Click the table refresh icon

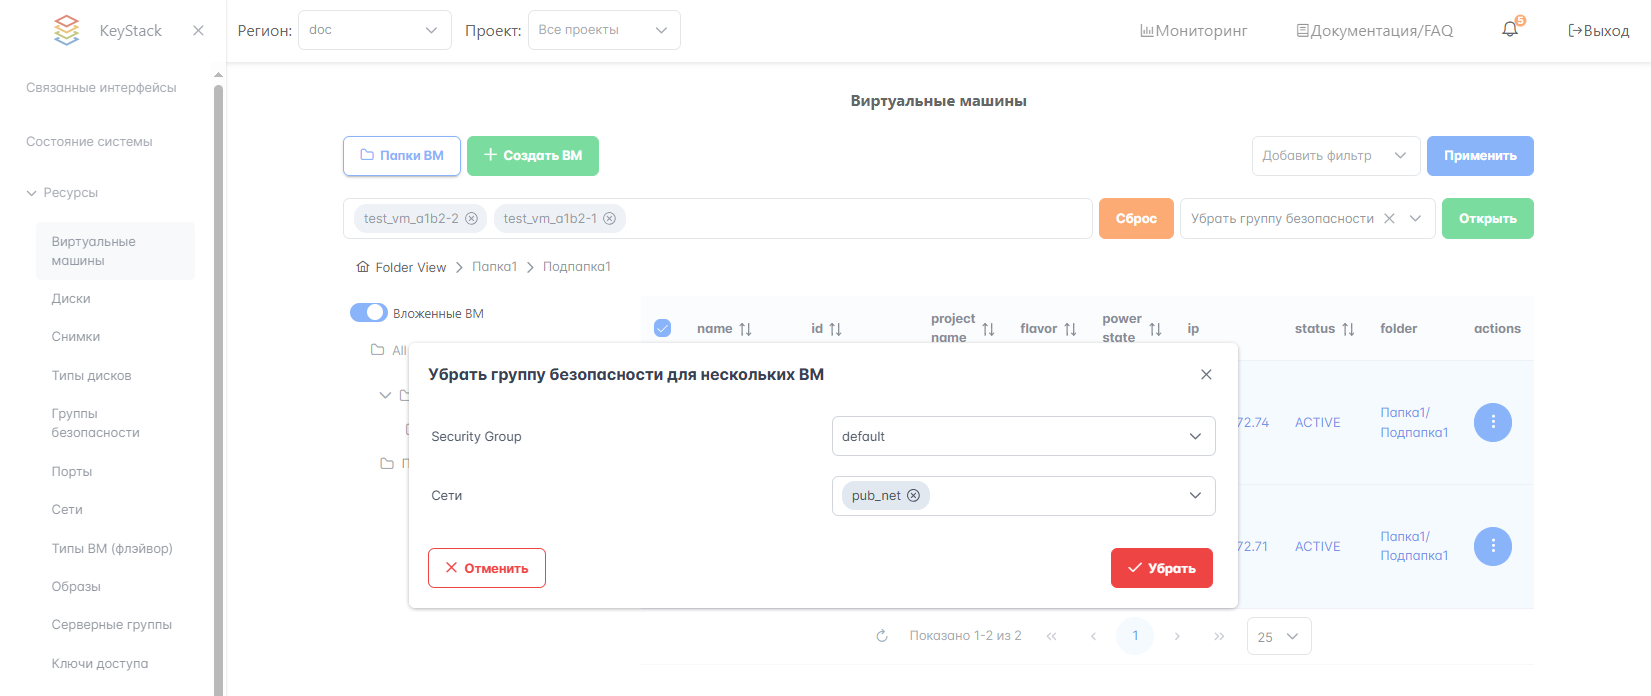(882, 636)
